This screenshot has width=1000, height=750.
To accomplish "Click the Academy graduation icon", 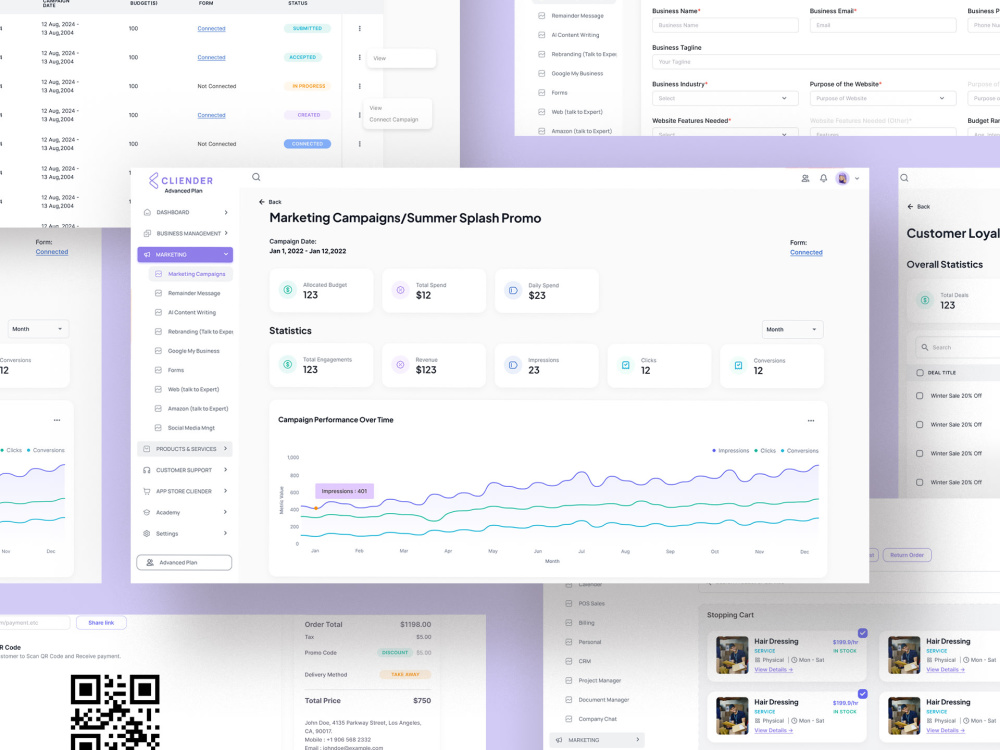I will 147,512.
